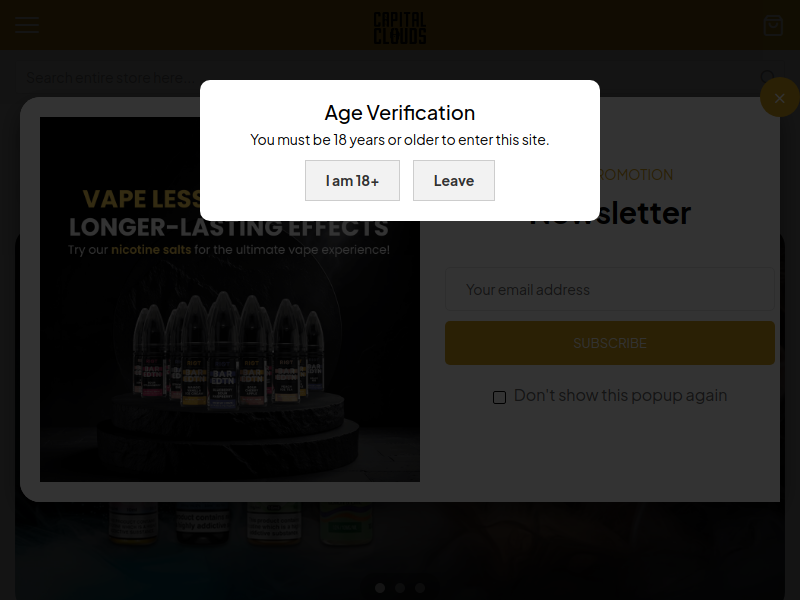Open the shopping cart

pos(773,25)
